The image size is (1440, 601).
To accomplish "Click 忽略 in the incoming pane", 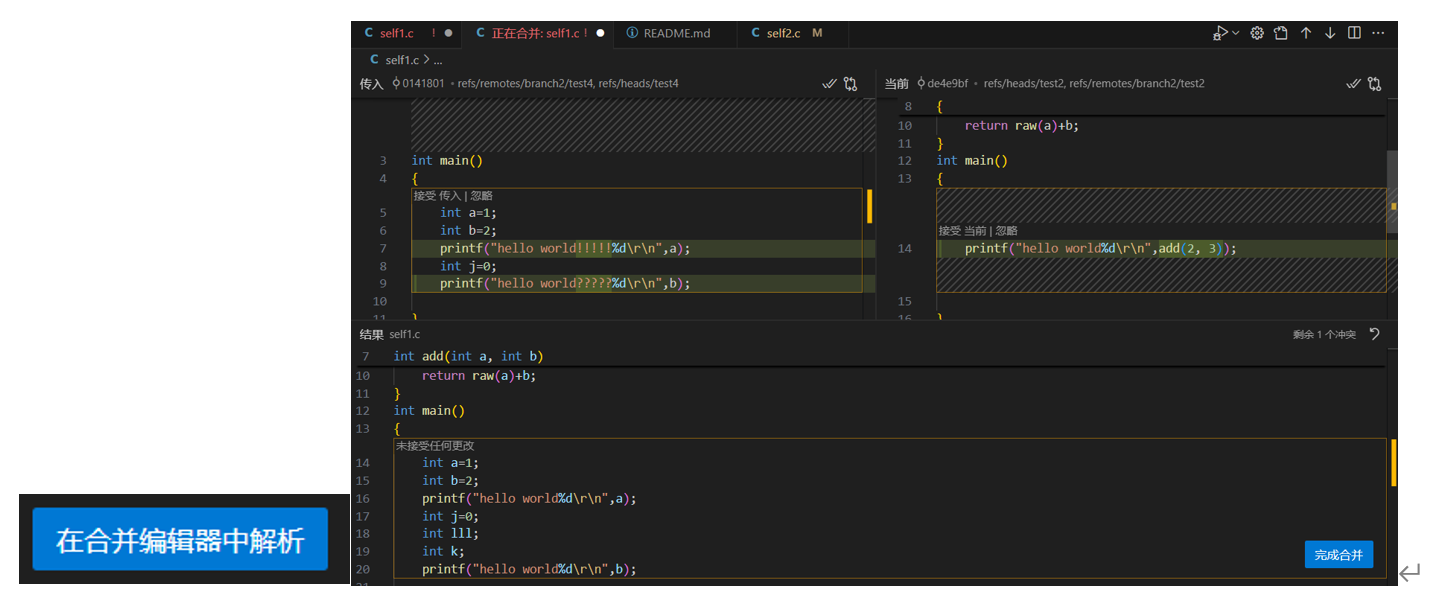I will (x=481, y=196).
